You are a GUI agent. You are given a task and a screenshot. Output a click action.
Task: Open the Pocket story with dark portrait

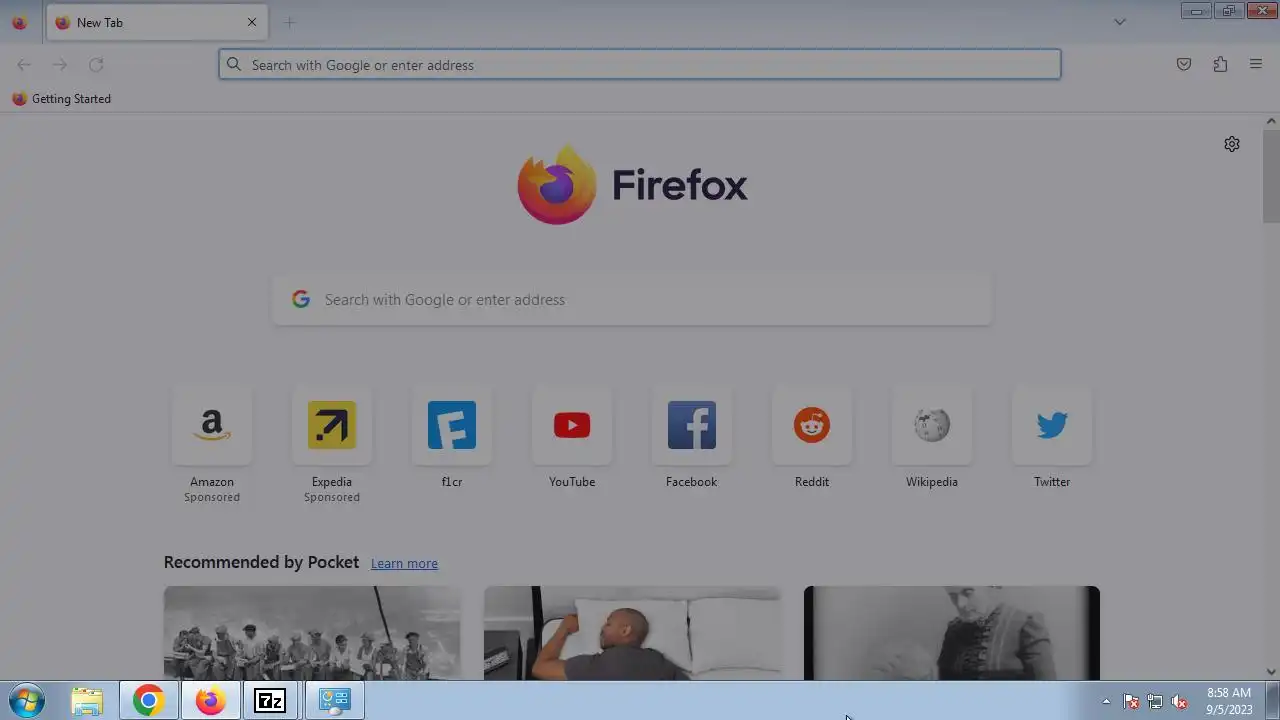tap(952, 633)
